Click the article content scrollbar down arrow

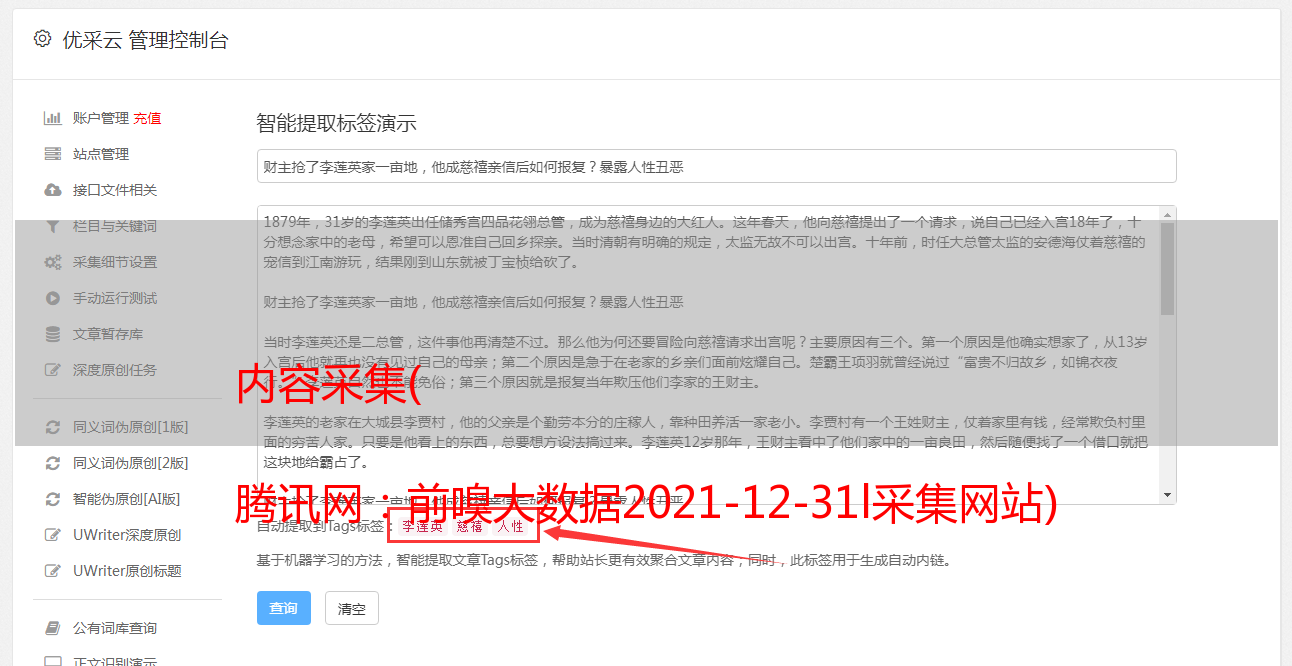pyautogui.click(x=1167, y=495)
